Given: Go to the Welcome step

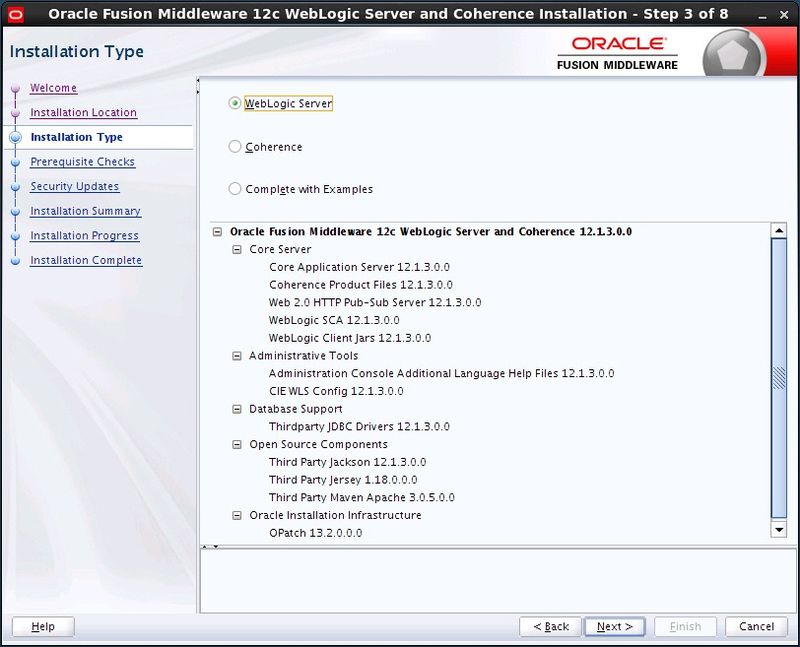Looking at the screenshot, I should [x=54, y=88].
